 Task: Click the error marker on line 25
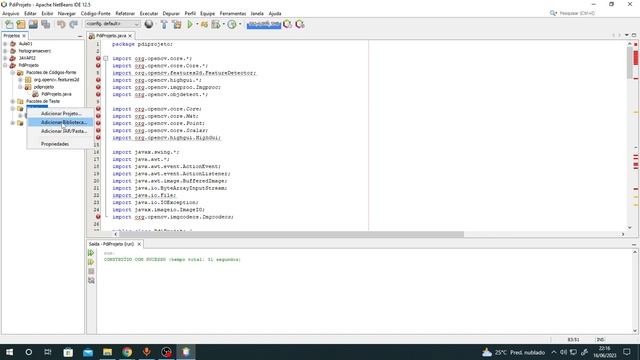(98, 217)
